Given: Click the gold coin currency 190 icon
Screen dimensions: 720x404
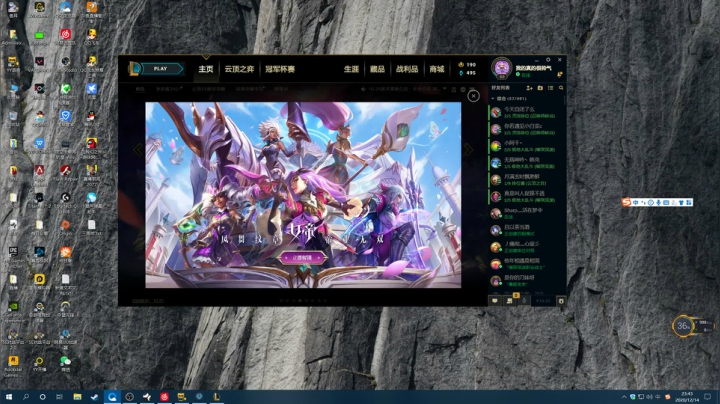Looking at the screenshot, I should point(461,65).
